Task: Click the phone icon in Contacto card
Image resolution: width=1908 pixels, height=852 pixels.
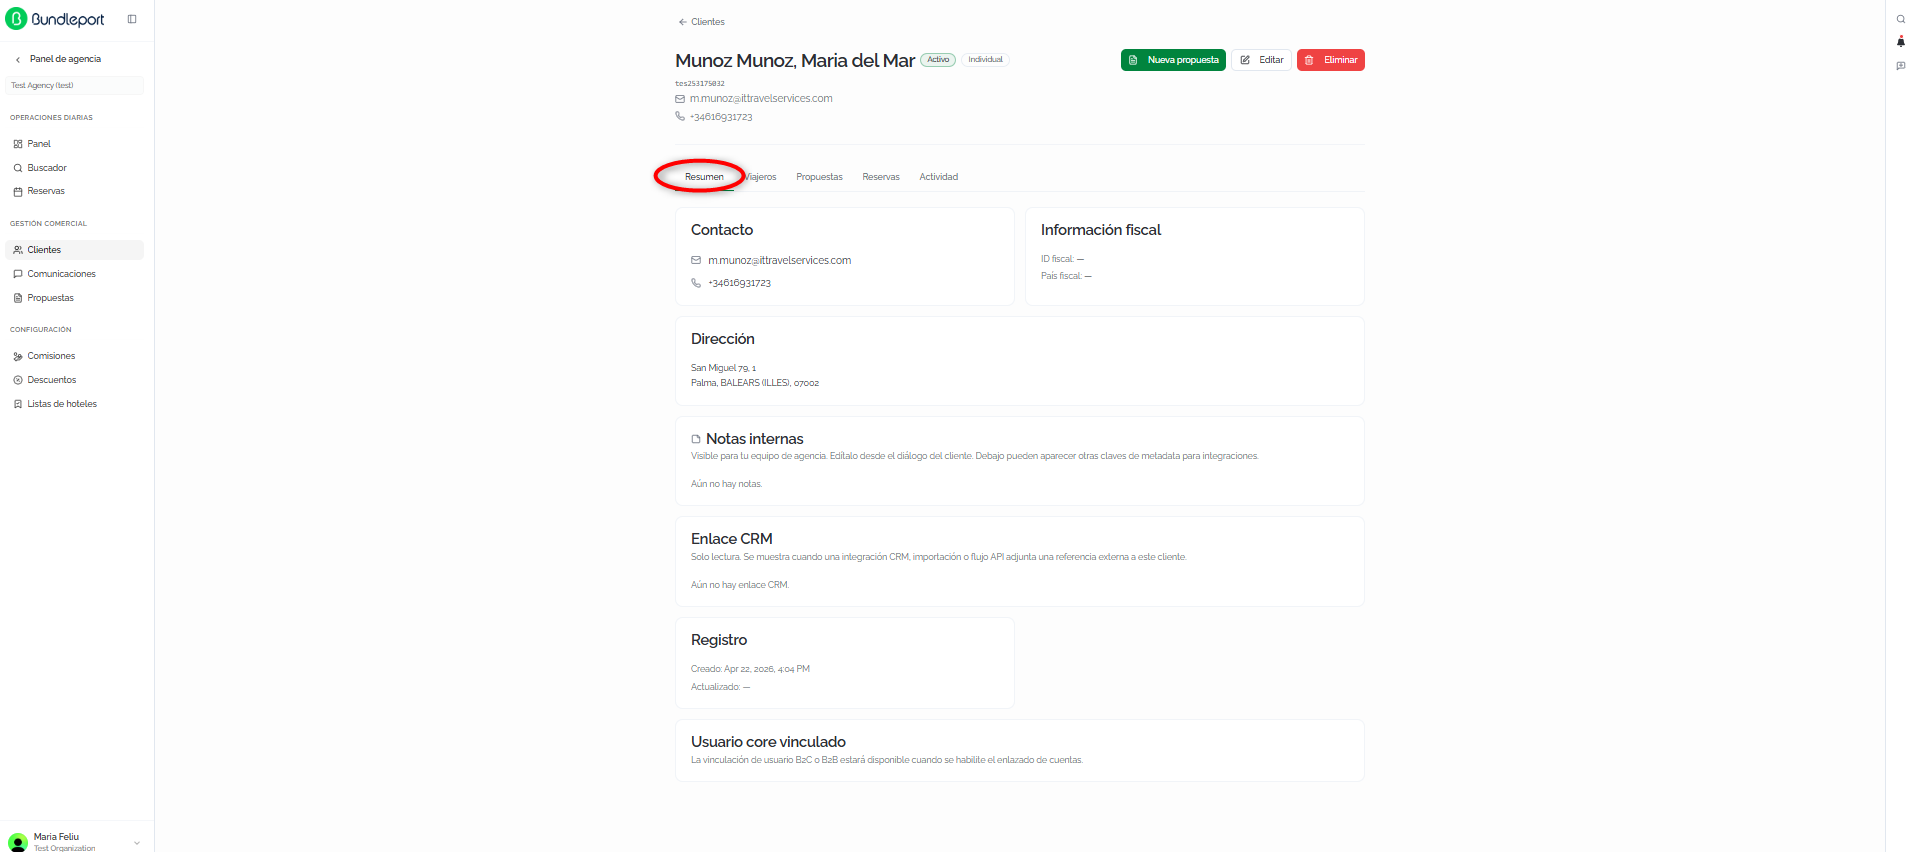Action: [x=696, y=283]
